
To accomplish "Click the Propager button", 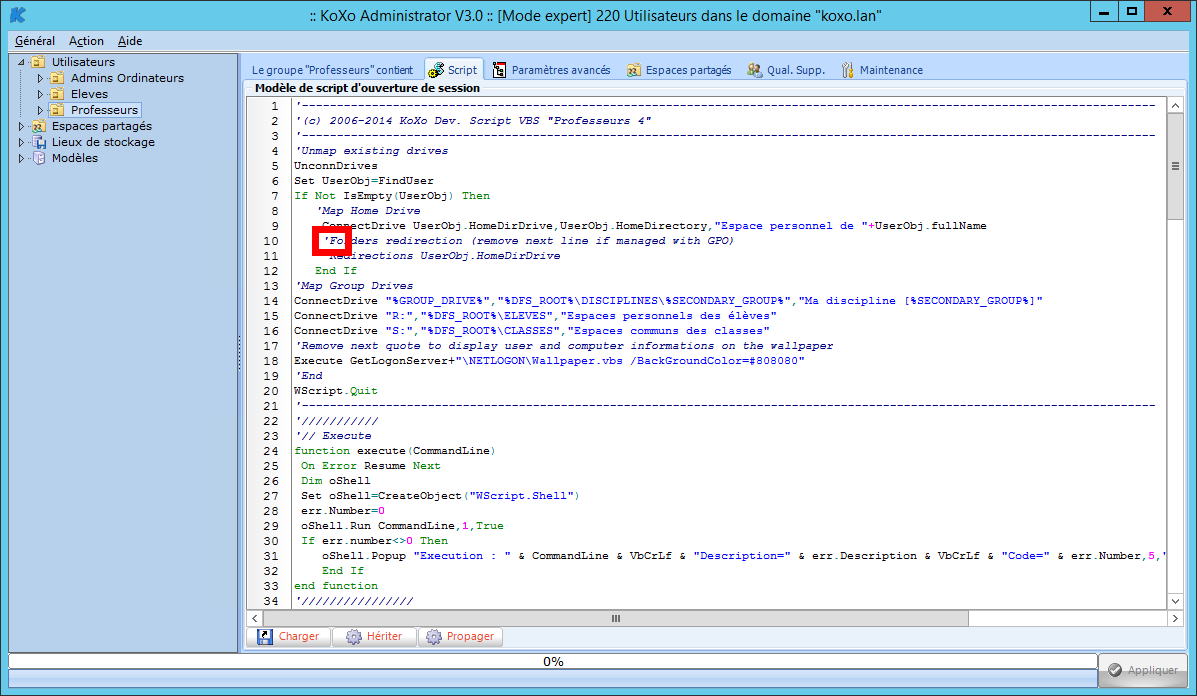I will (x=460, y=636).
